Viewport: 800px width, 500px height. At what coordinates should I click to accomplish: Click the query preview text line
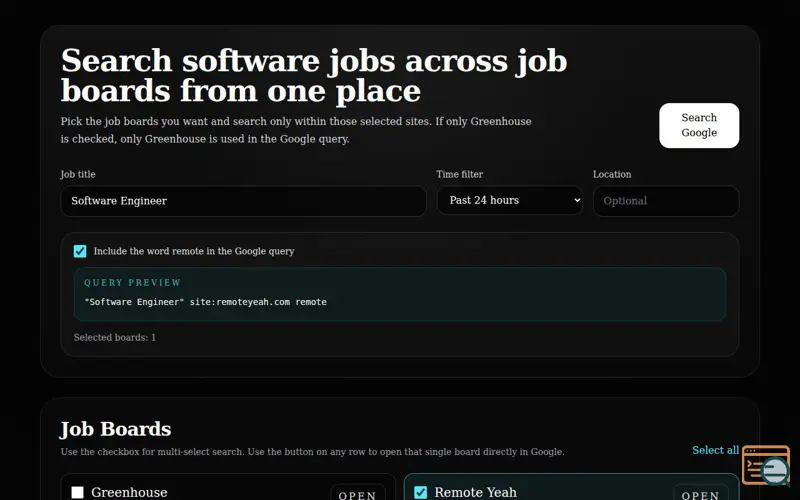pyautogui.click(x=205, y=302)
